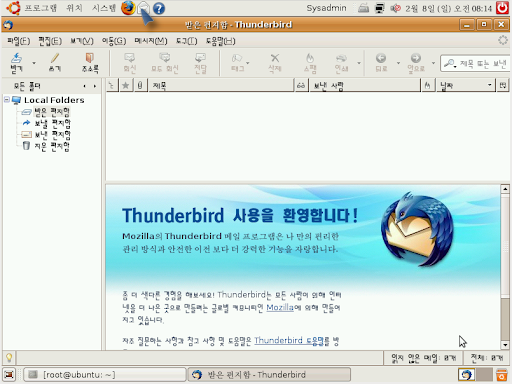Switch folder view with the left arrow
This screenshot has width=512, height=384.
[84, 86]
